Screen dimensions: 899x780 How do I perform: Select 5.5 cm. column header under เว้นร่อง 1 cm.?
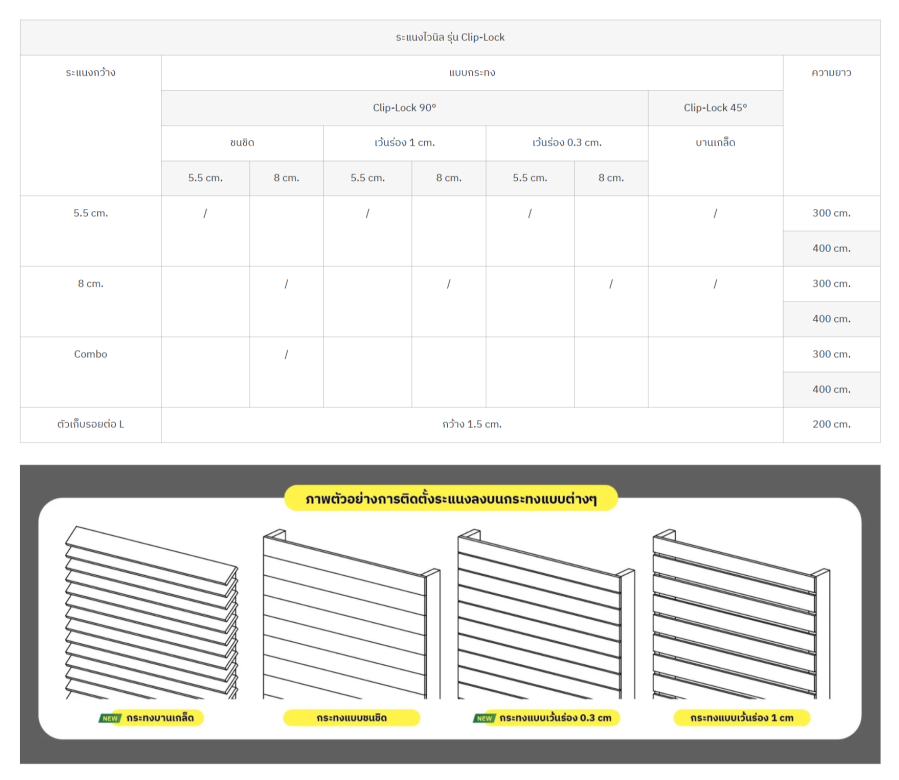pyautogui.click(x=368, y=178)
